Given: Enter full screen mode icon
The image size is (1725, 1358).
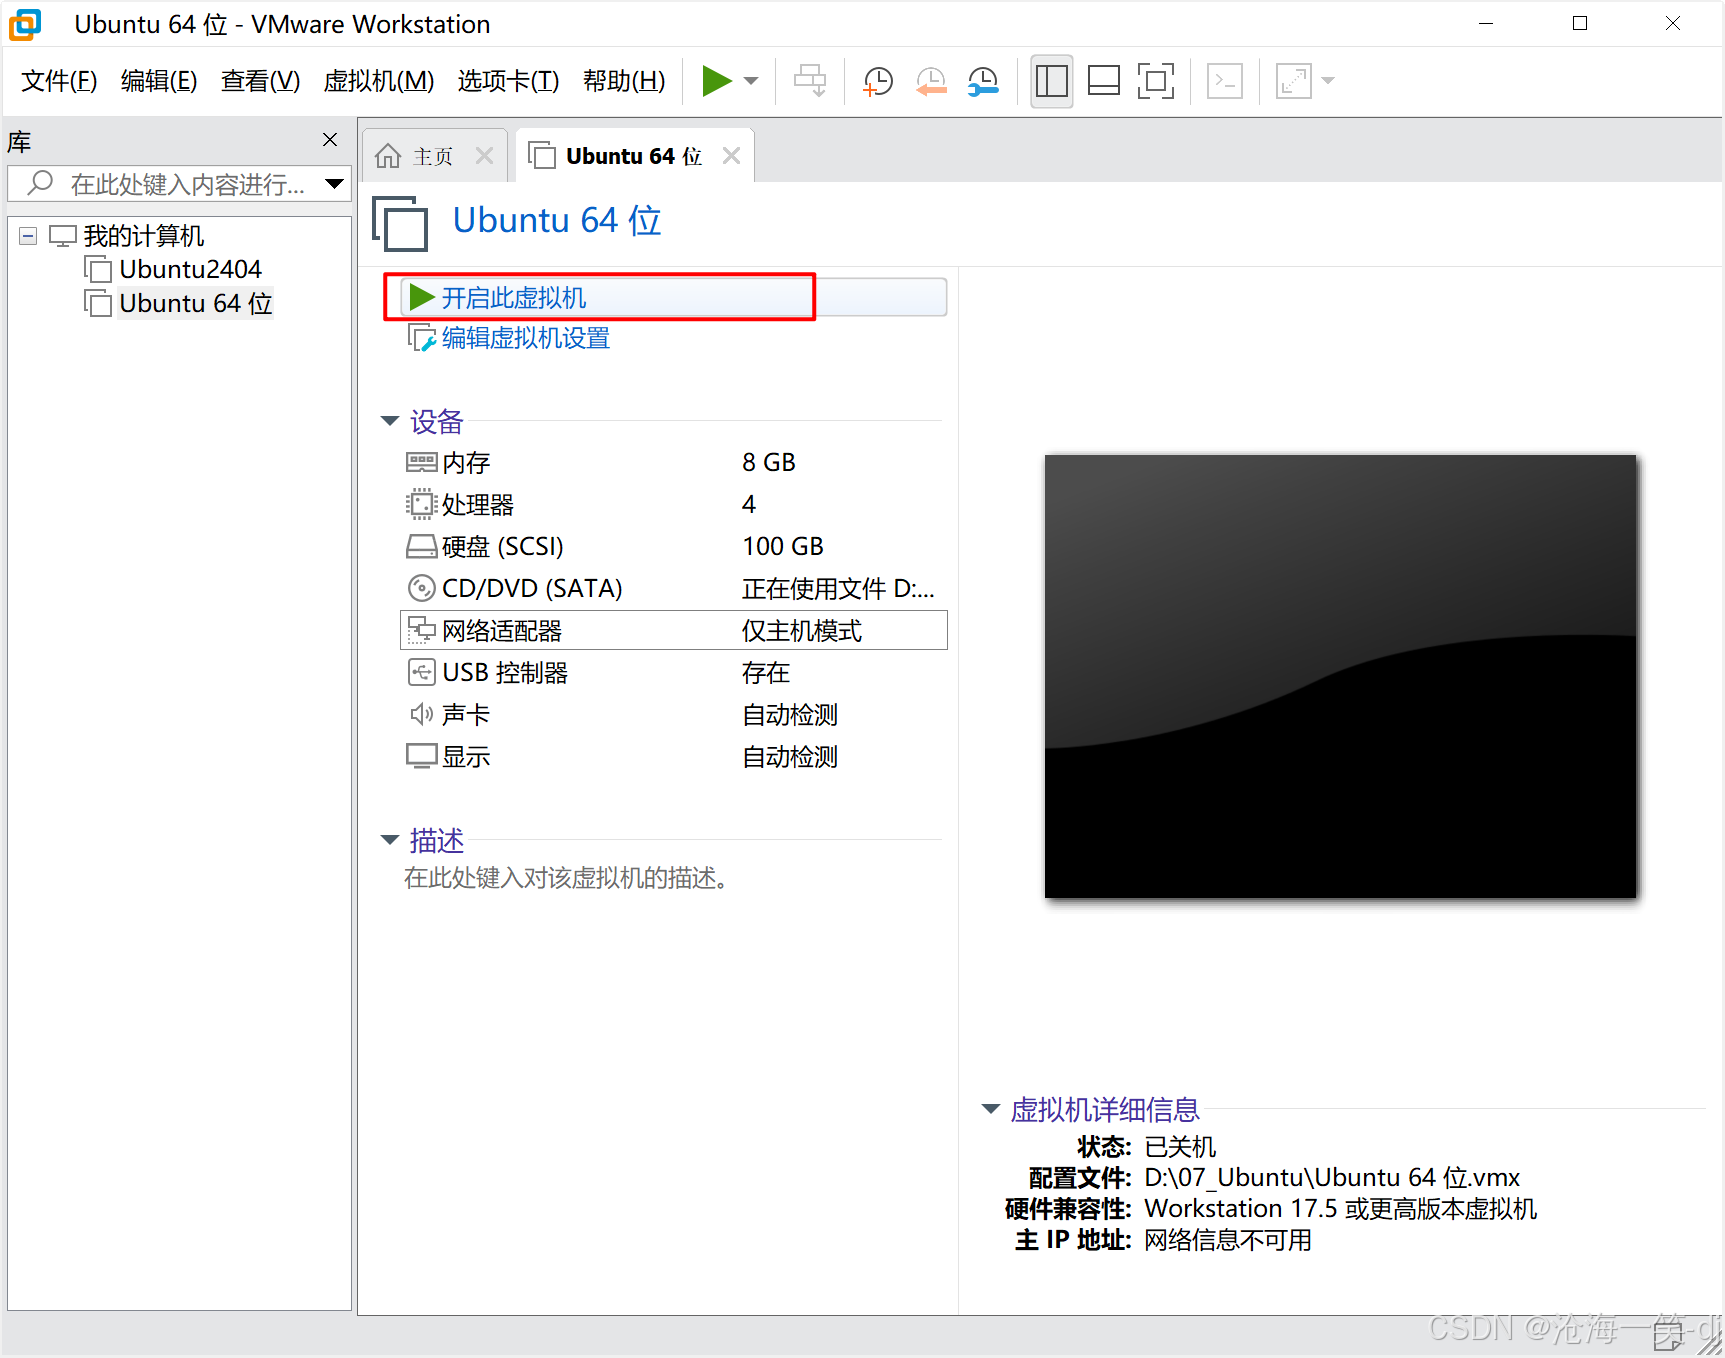Looking at the screenshot, I should (x=1156, y=81).
